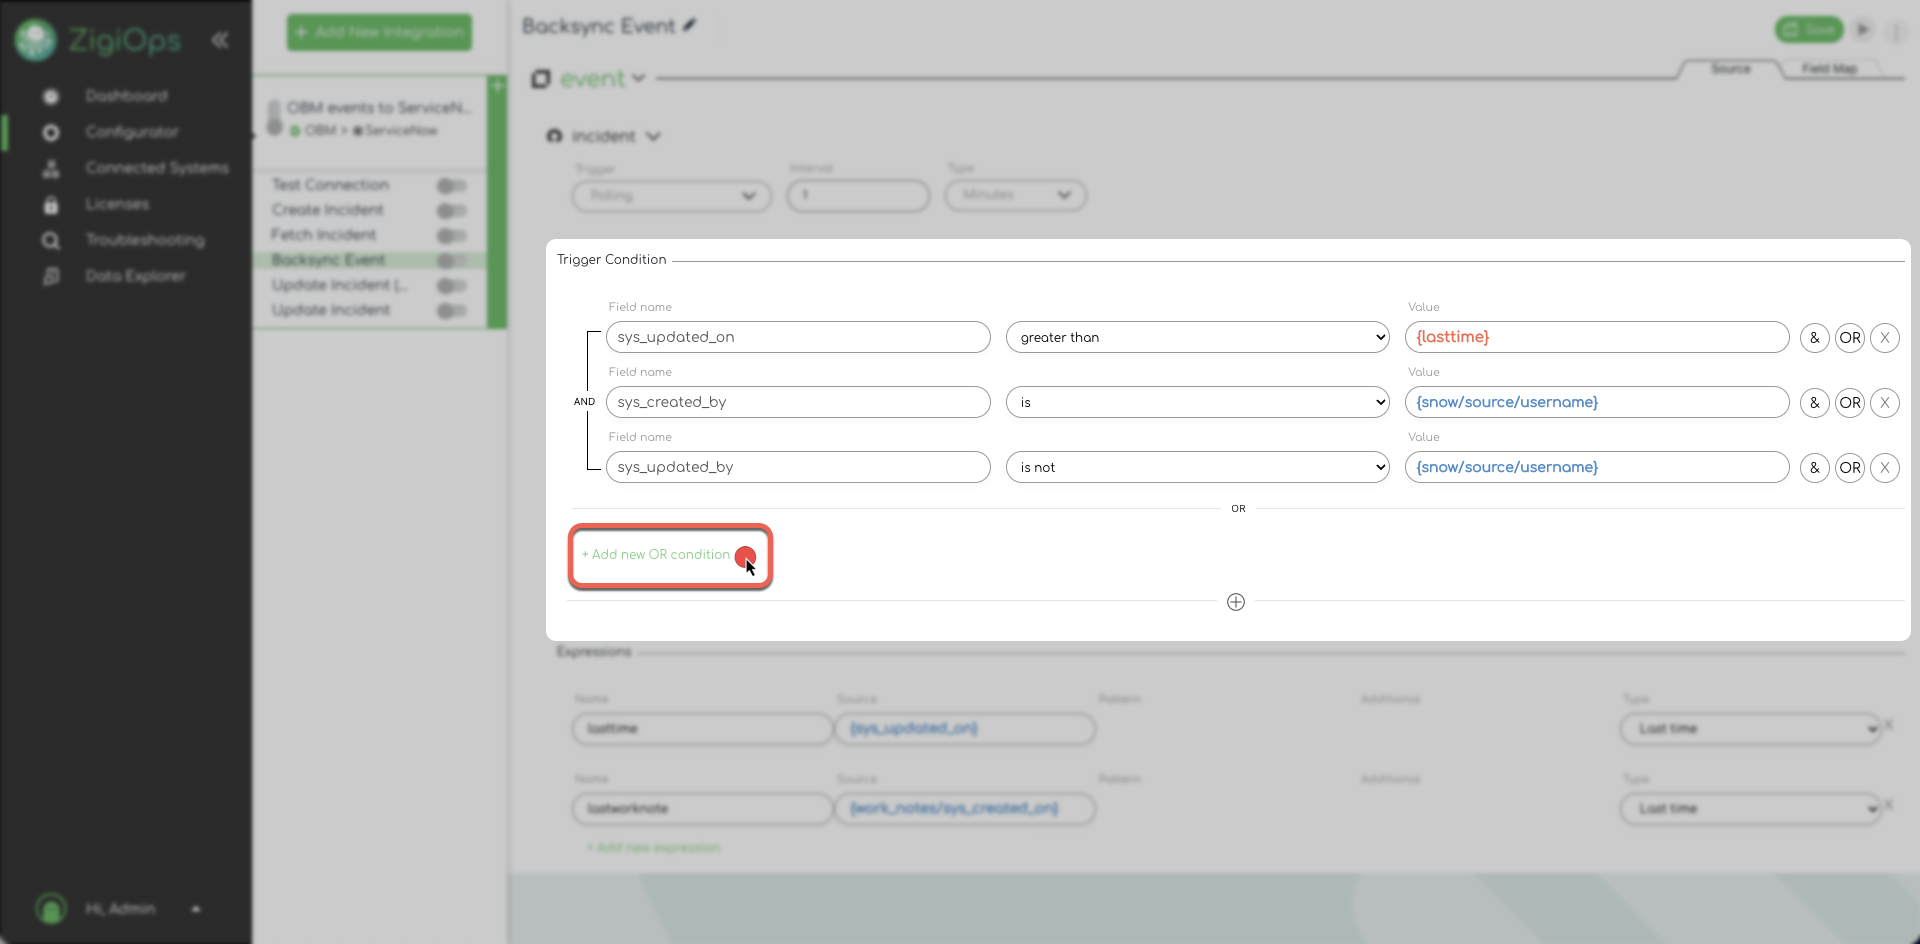Viewport: 1920px width, 944px height.
Task: Click '+ Add new OR condition' link
Action: click(x=656, y=555)
